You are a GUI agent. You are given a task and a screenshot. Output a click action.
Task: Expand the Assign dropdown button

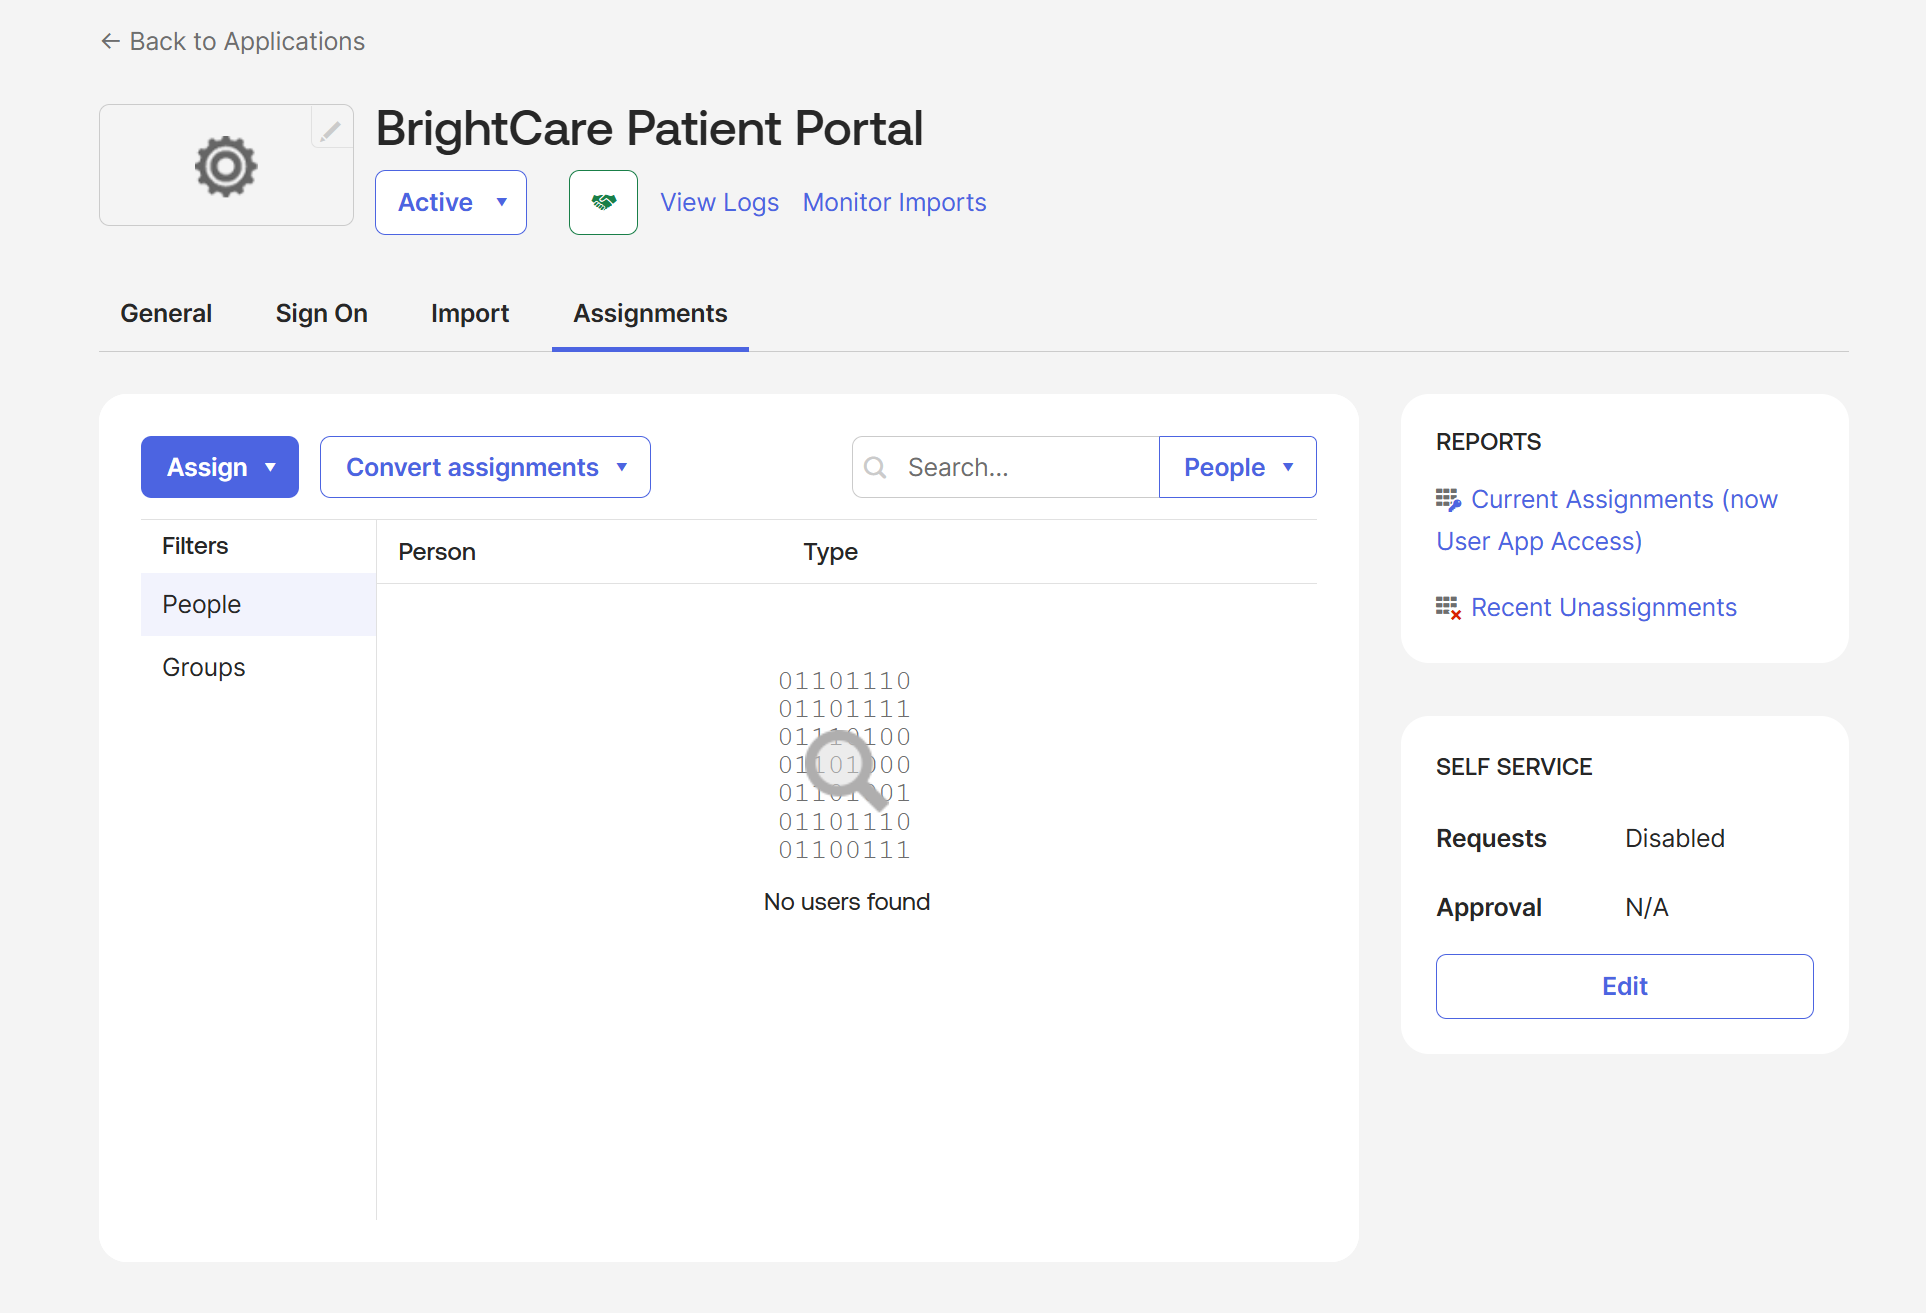pyautogui.click(x=220, y=467)
